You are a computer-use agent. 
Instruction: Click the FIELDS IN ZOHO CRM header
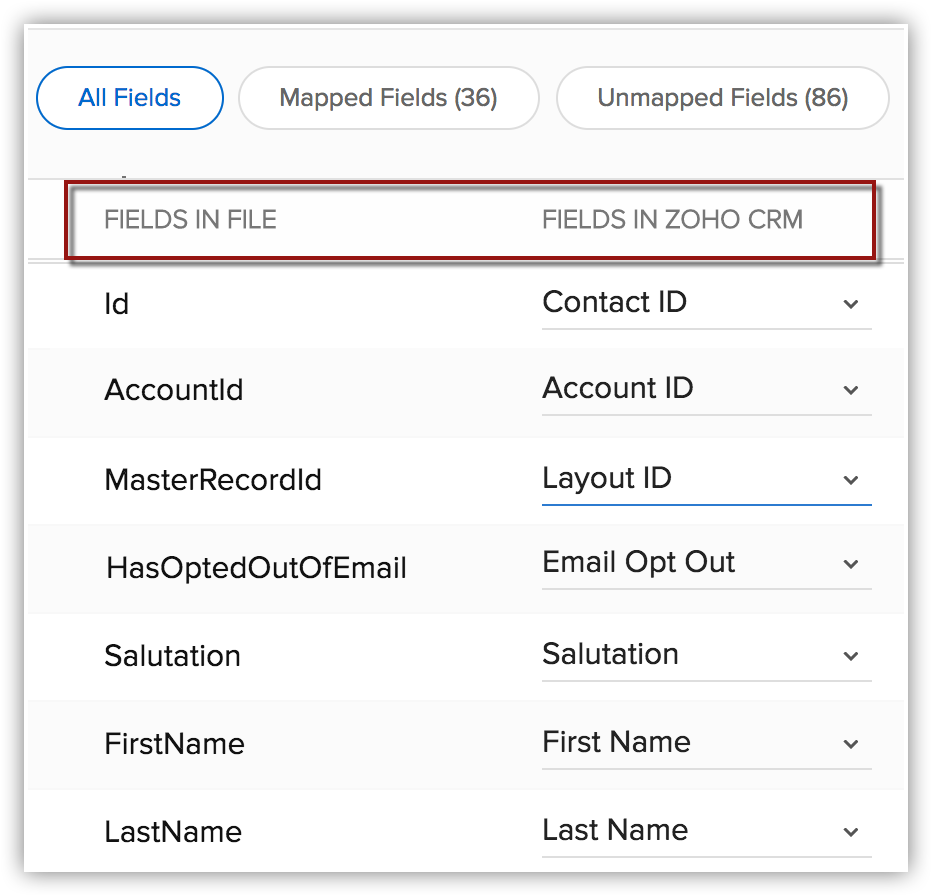click(x=672, y=220)
